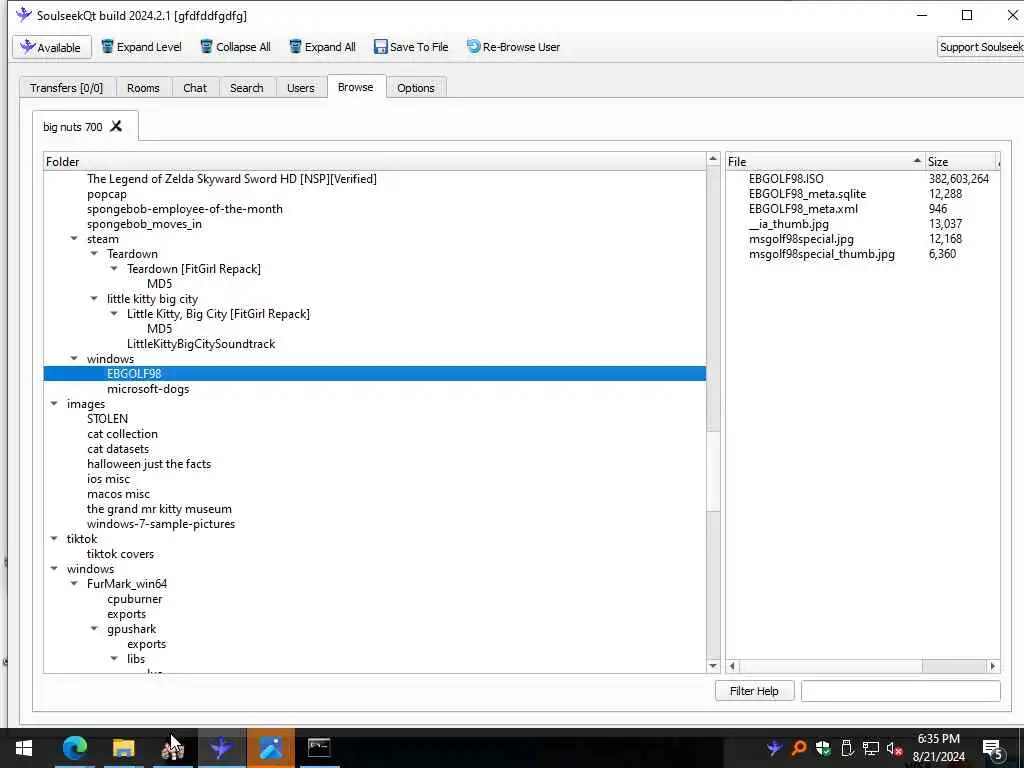Select the microsoft-dogs folder
Viewport: 1024px width, 768px height.
coord(148,389)
